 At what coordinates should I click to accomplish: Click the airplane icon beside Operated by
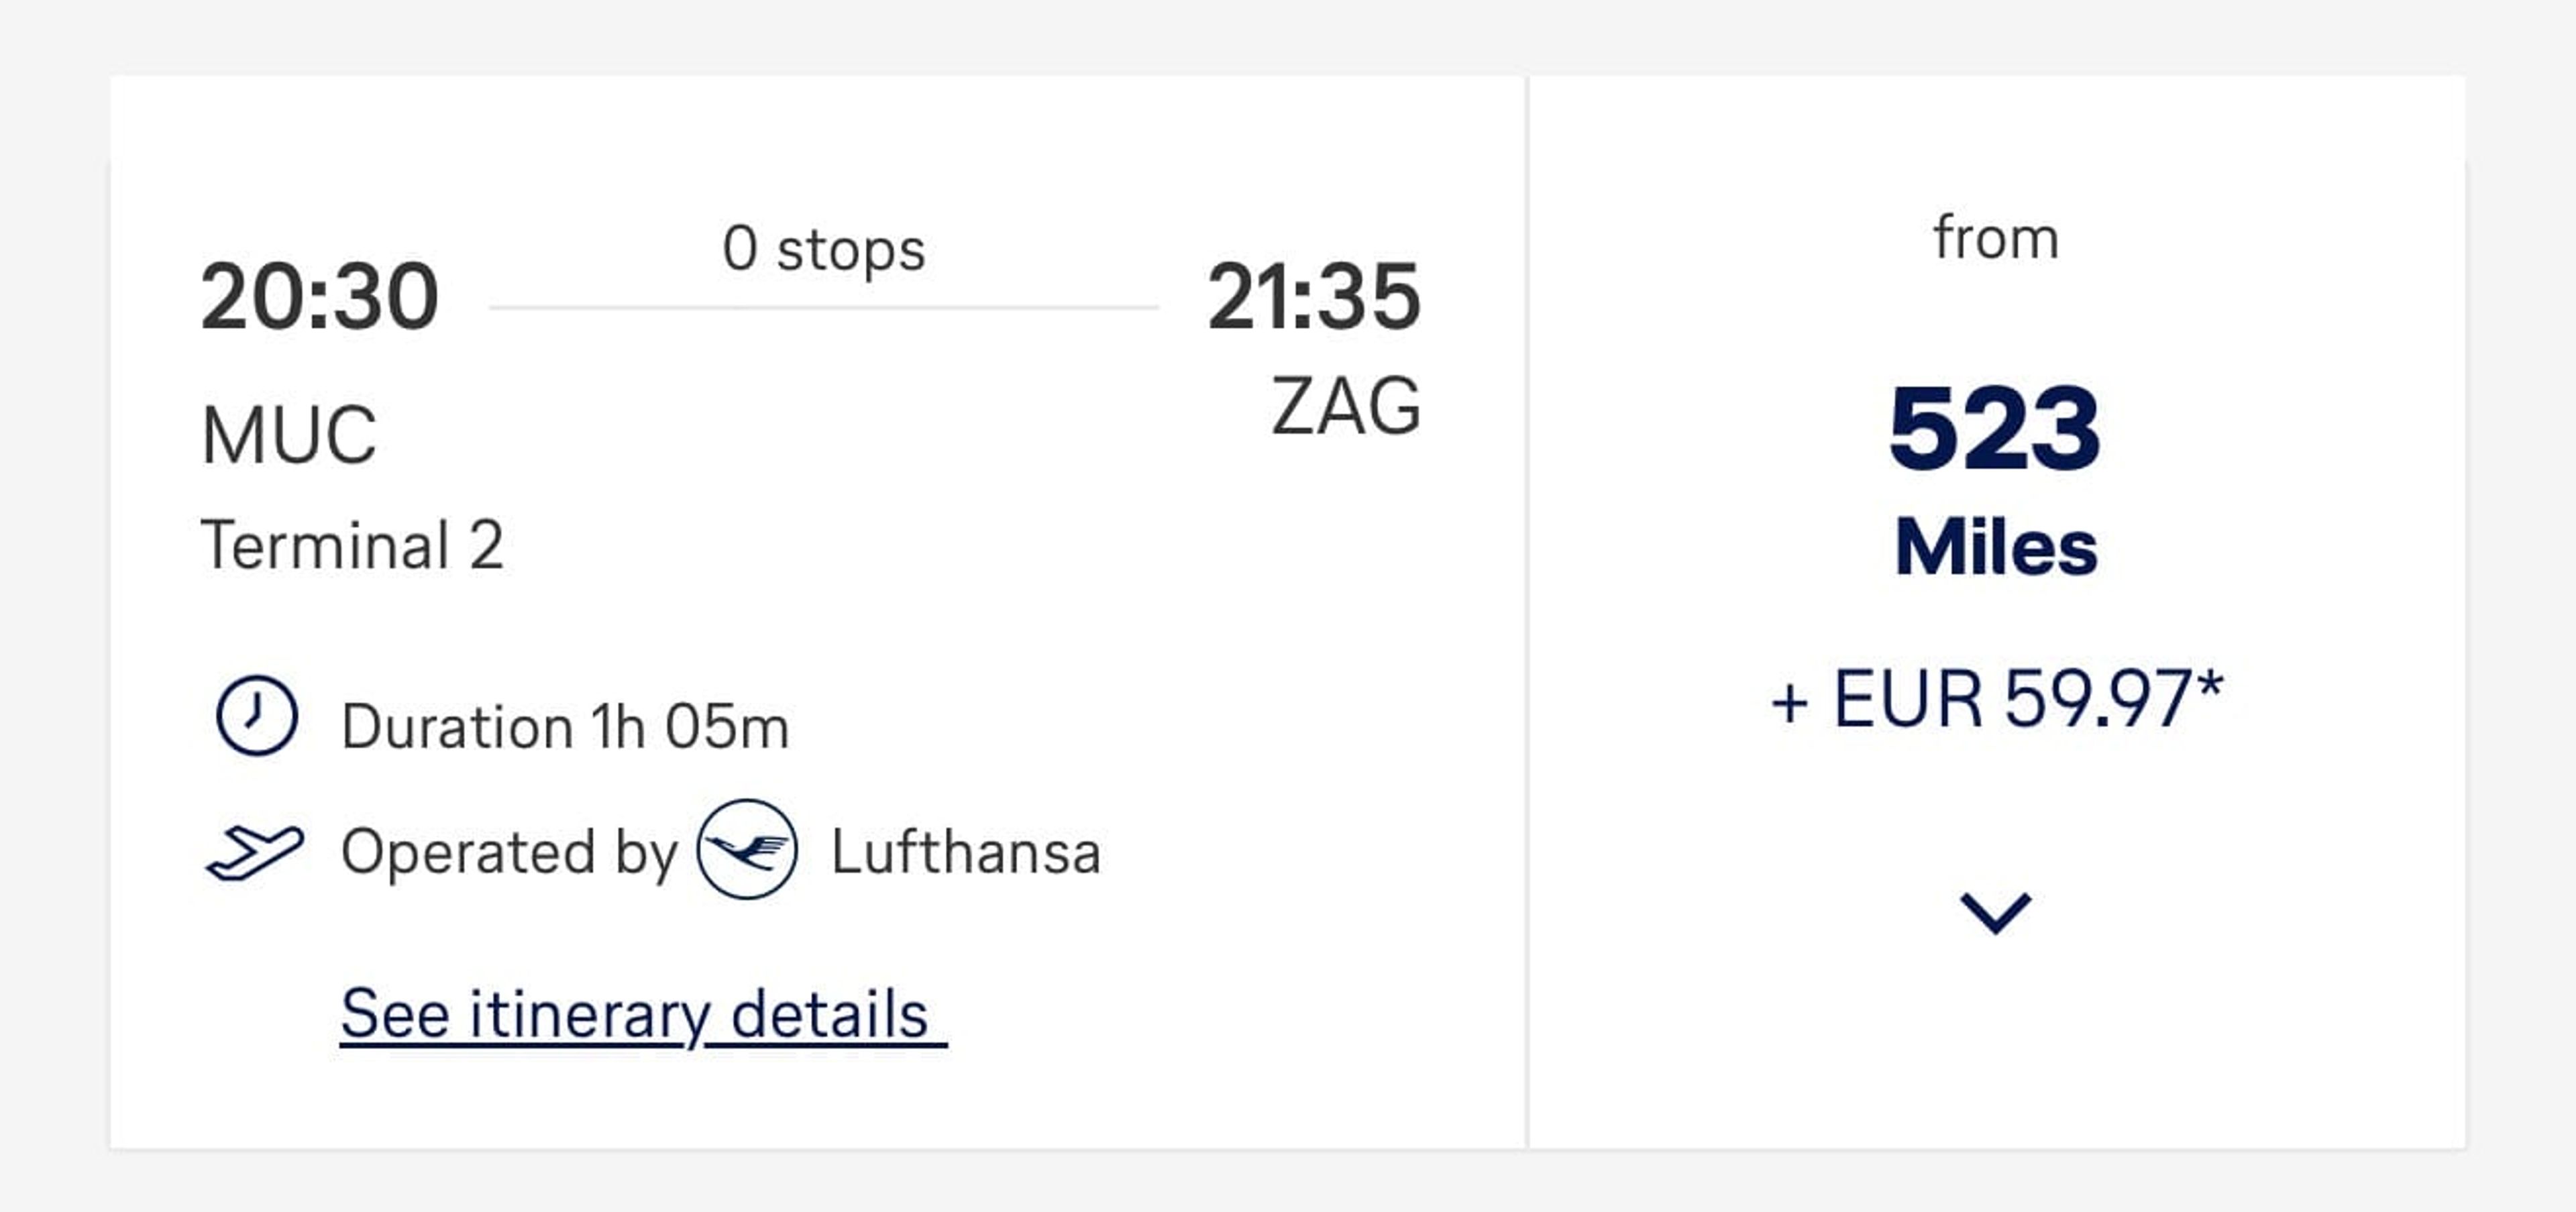tap(255, 853)
